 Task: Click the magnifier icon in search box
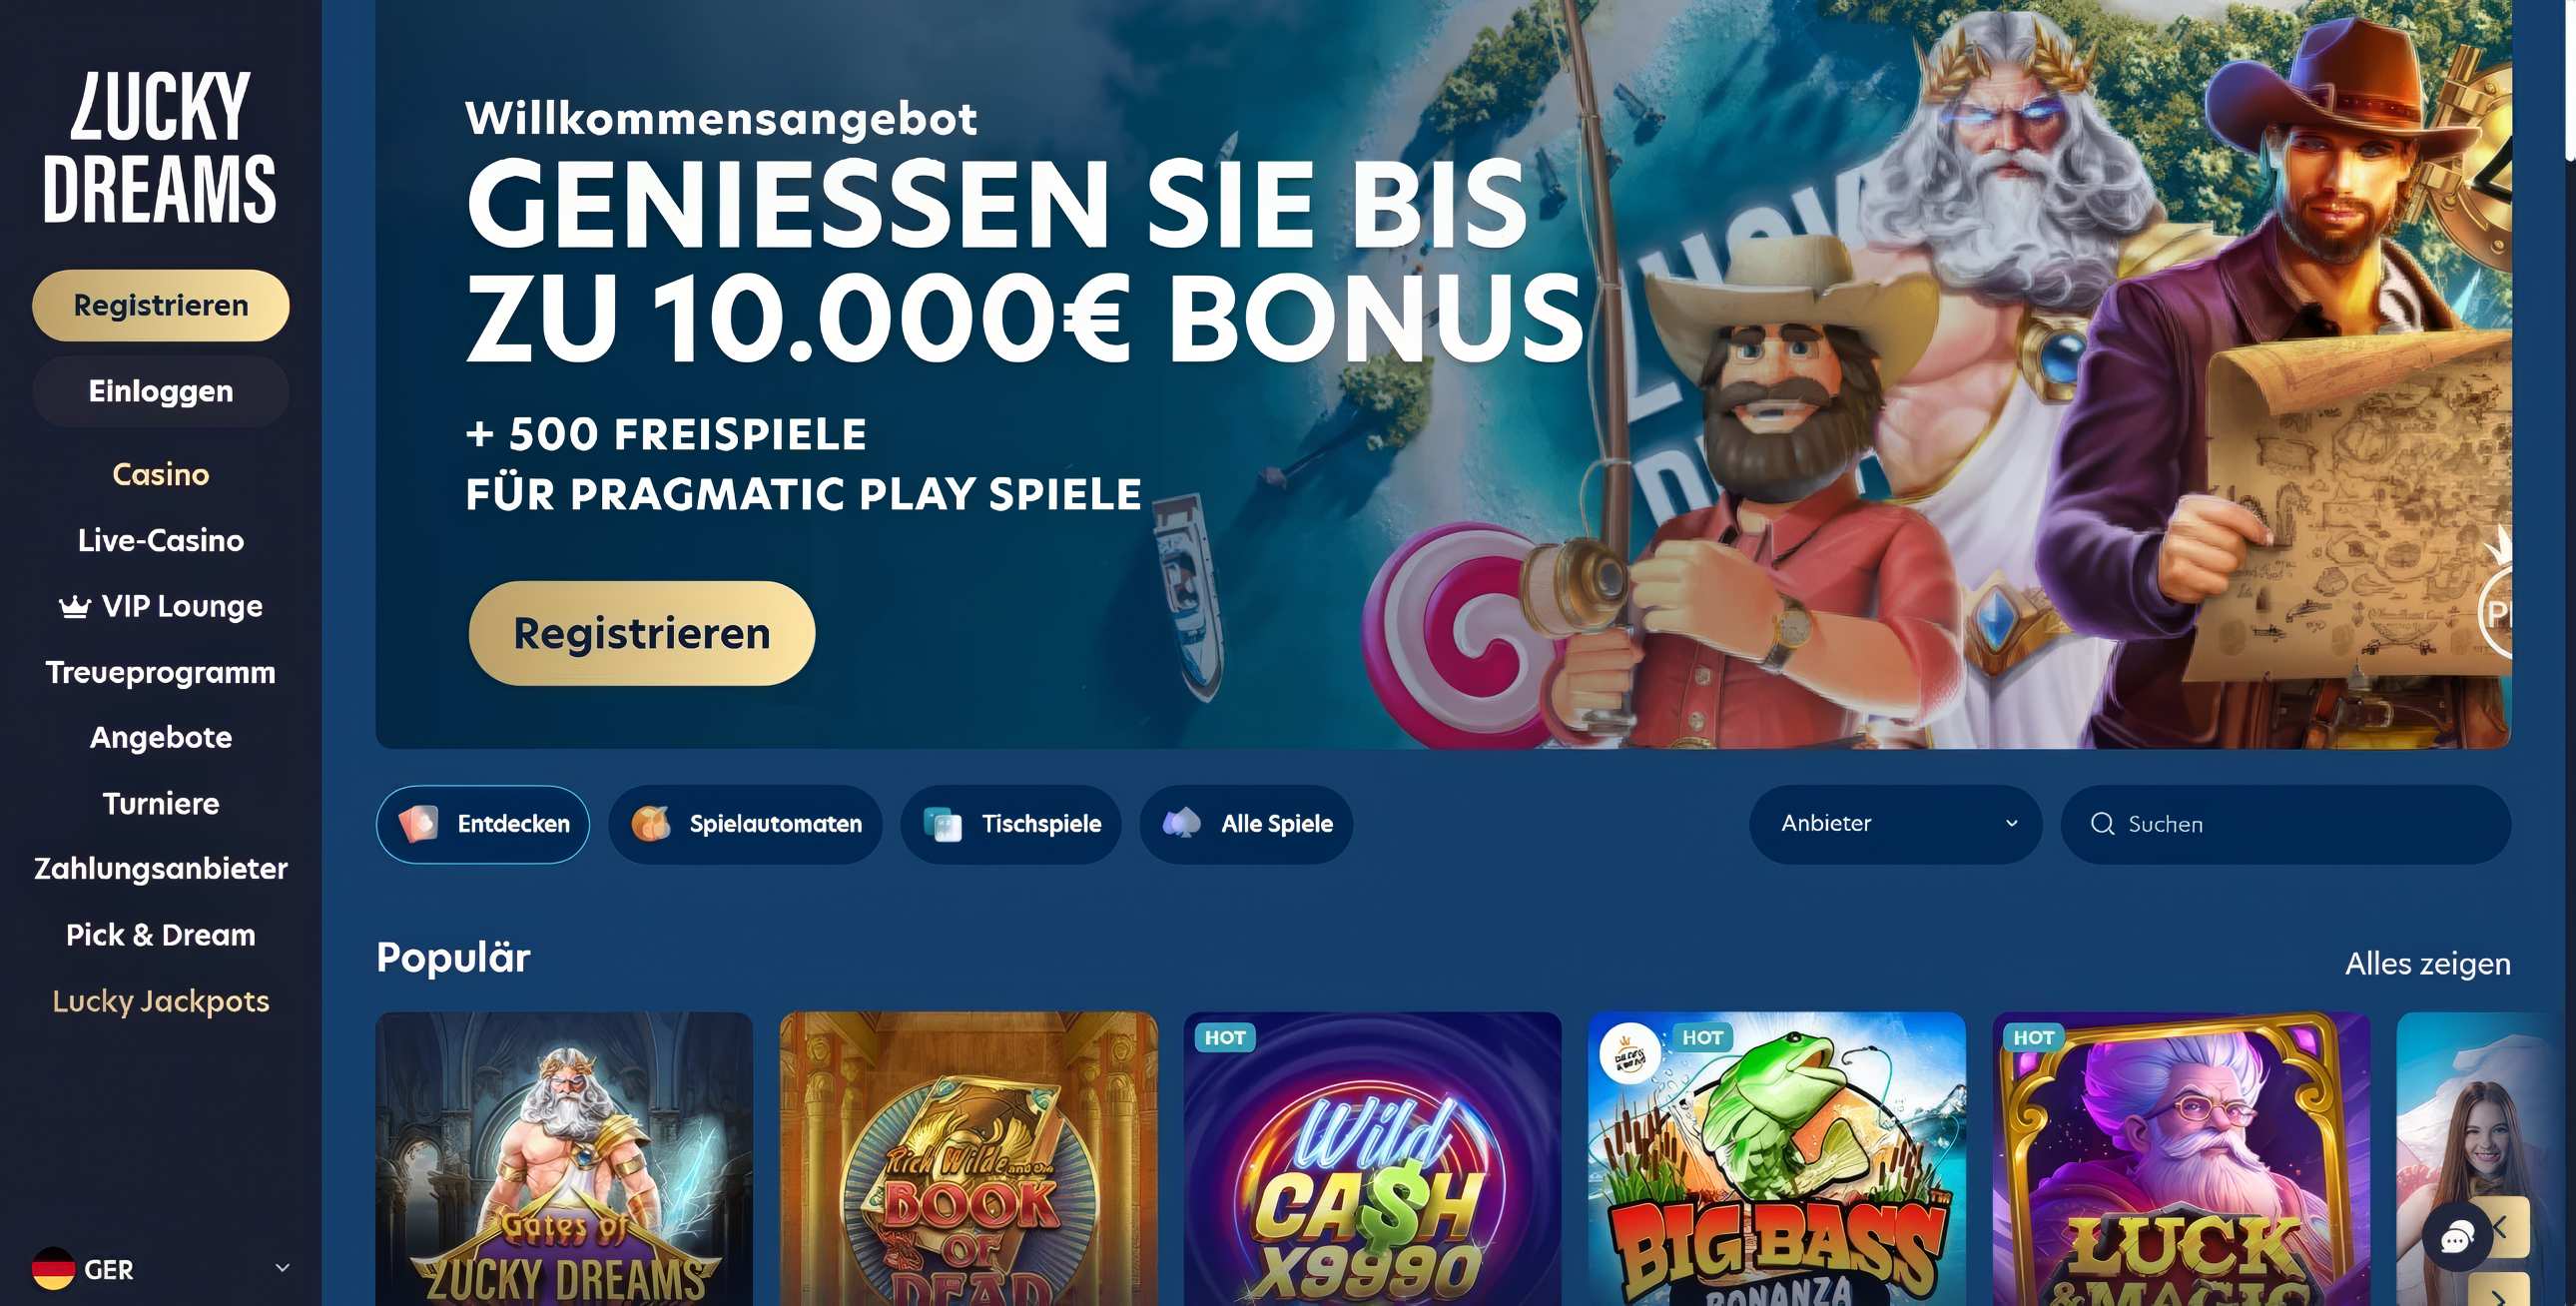[x=2102, y=824]
